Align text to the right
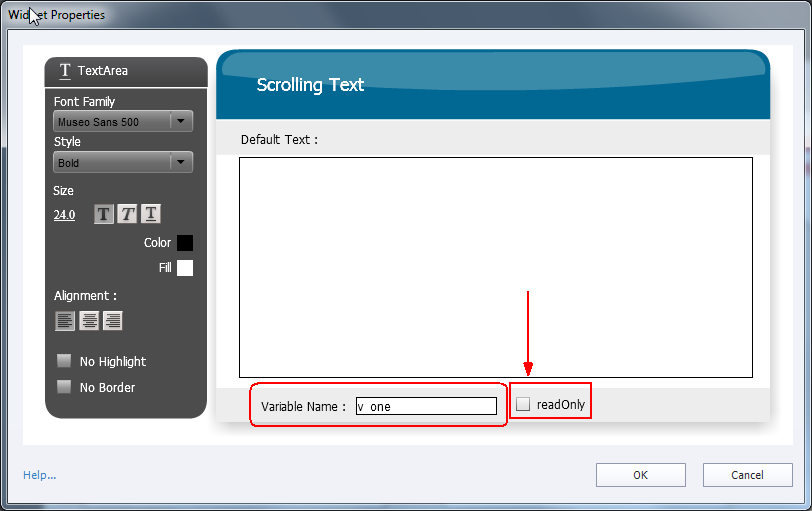The image size is (812, 511). (x=113, y=321)
